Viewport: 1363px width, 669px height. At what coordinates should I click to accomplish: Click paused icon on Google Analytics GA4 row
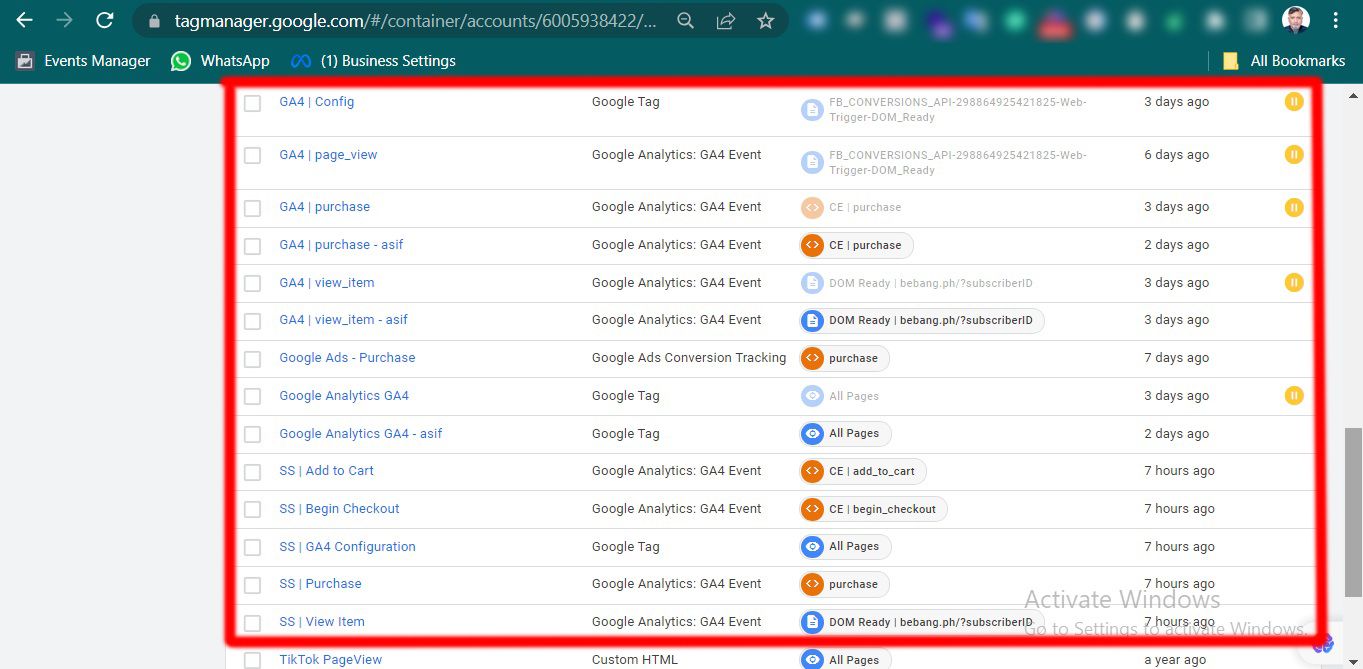(x=1294, y=396)
